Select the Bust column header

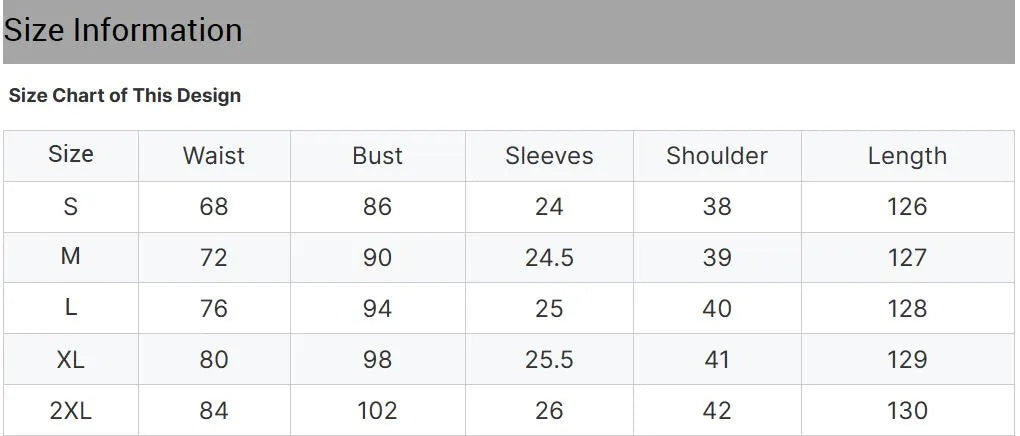[377, 156]
